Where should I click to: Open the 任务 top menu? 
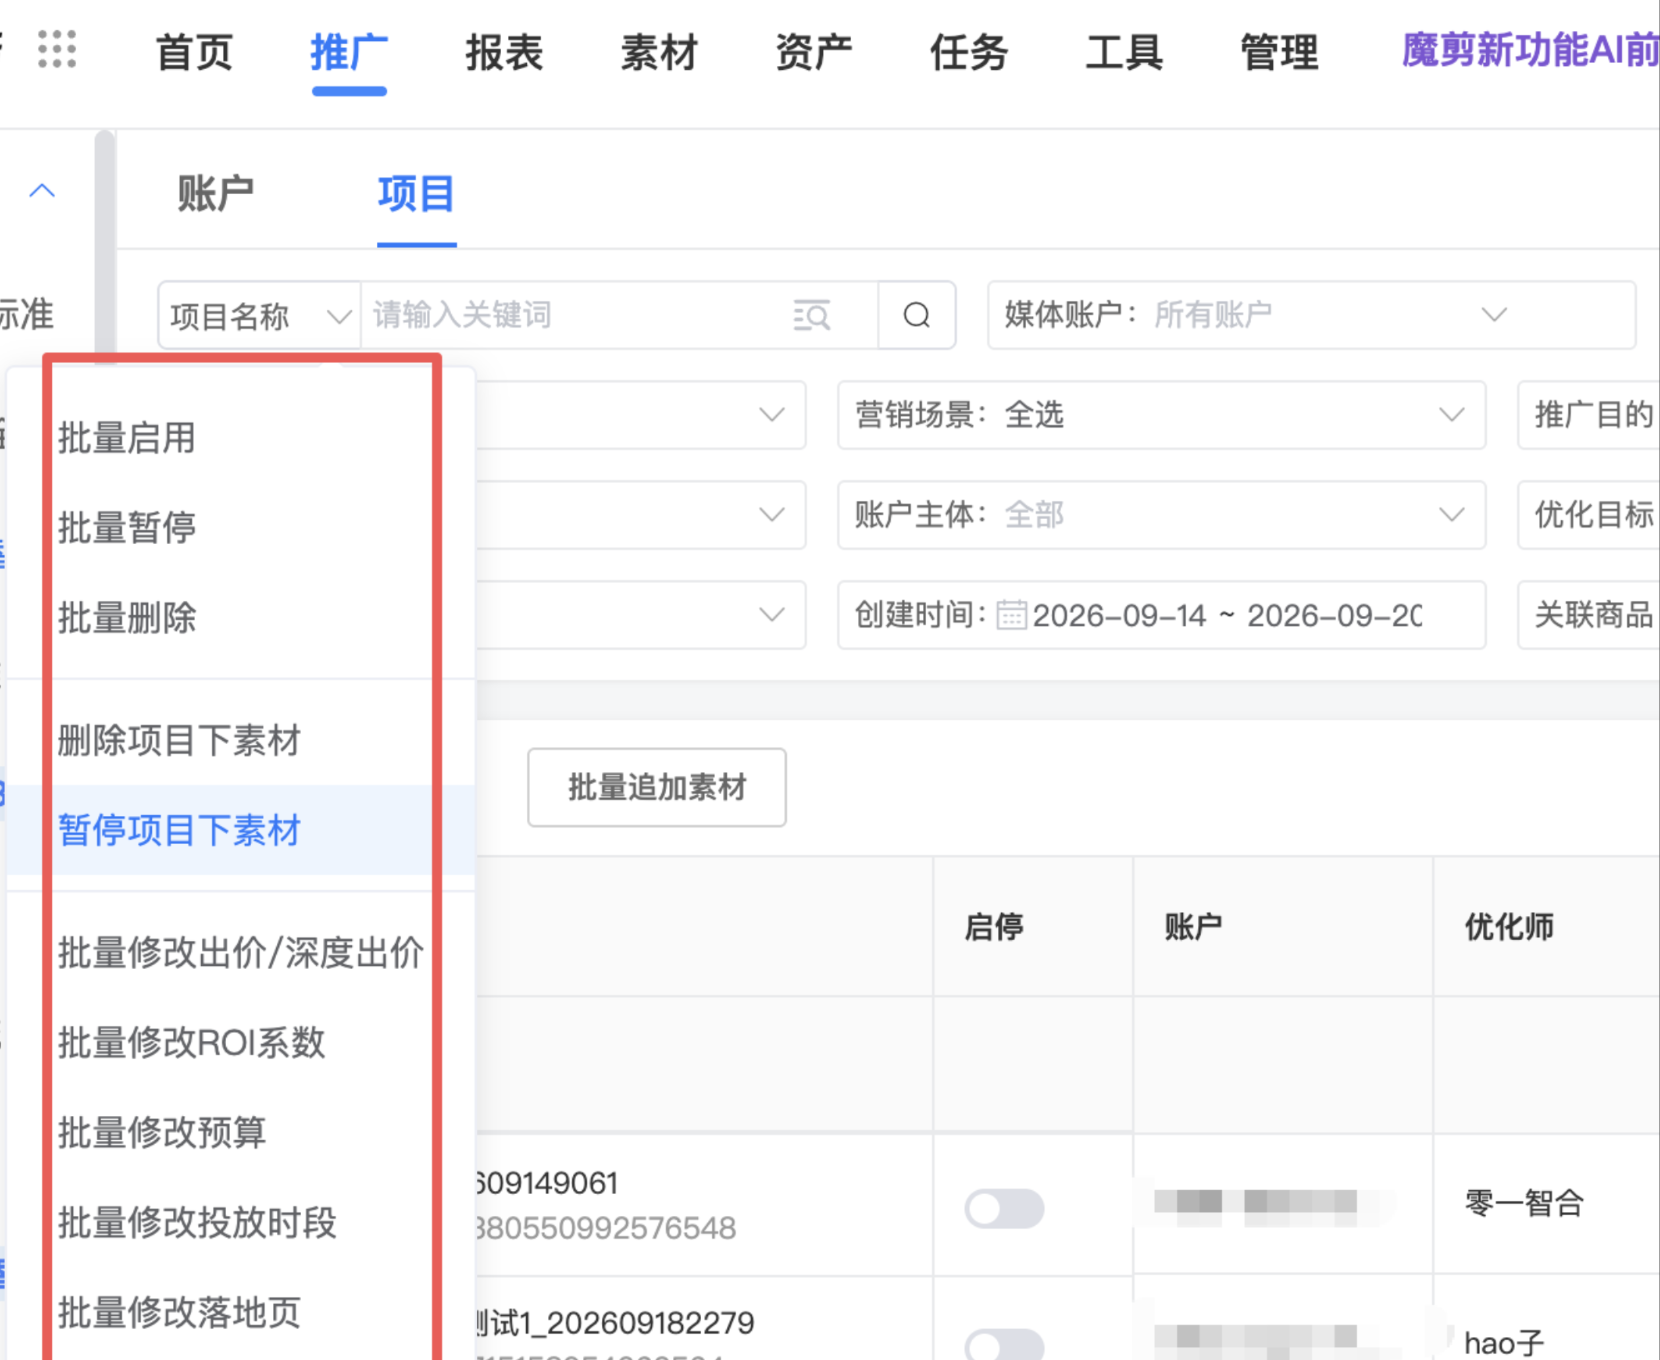pos(969,52)
